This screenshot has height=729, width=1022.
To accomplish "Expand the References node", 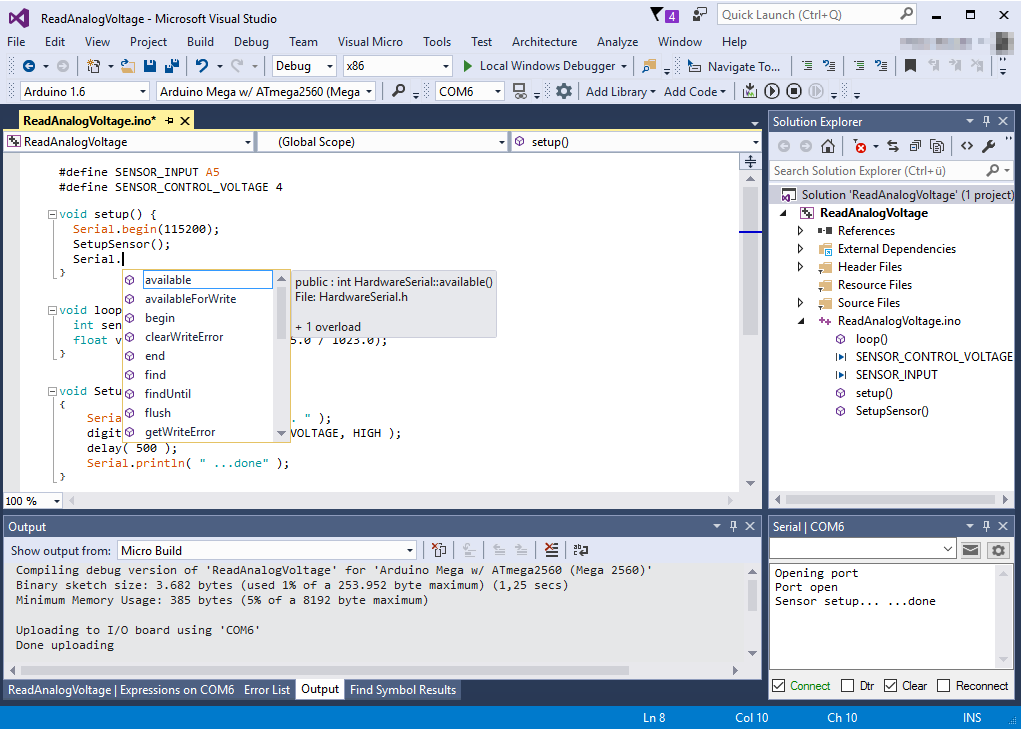I will [801, 231].
